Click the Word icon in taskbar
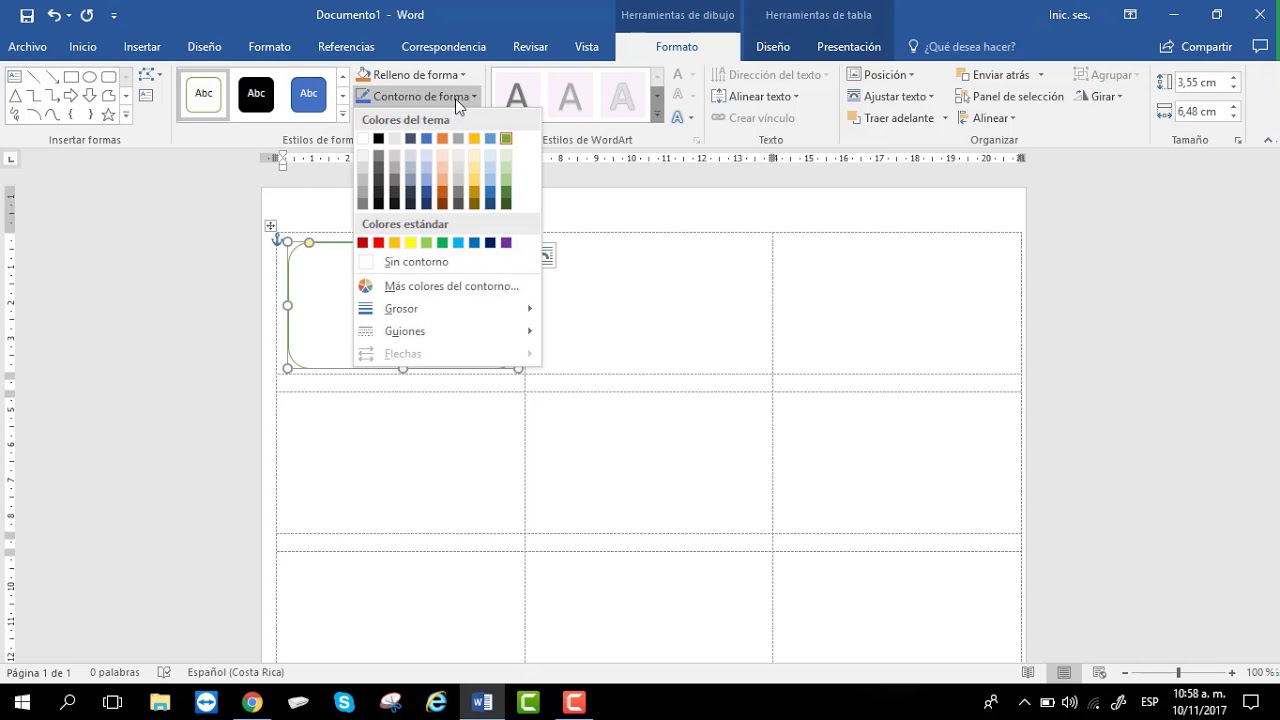The height and width of the screenshot is (720, 1280). click(x=483, y=702)
